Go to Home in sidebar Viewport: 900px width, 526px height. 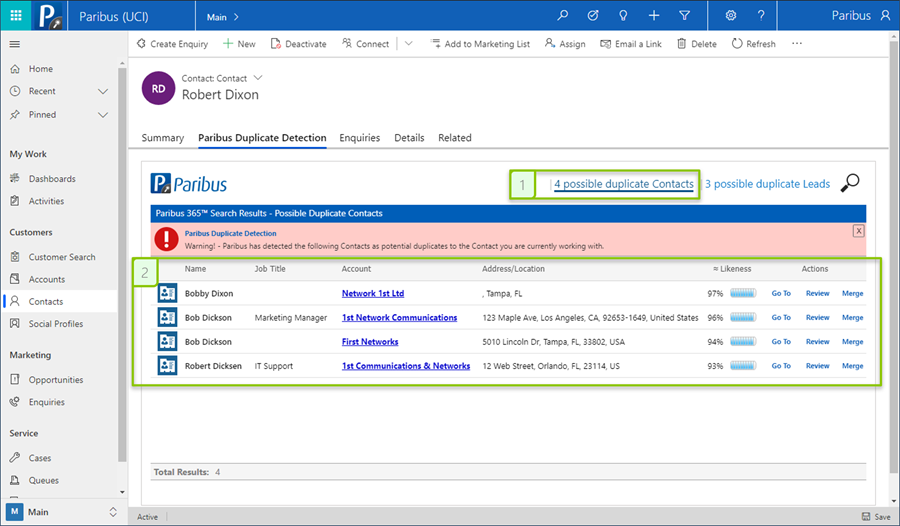point(41,69)
